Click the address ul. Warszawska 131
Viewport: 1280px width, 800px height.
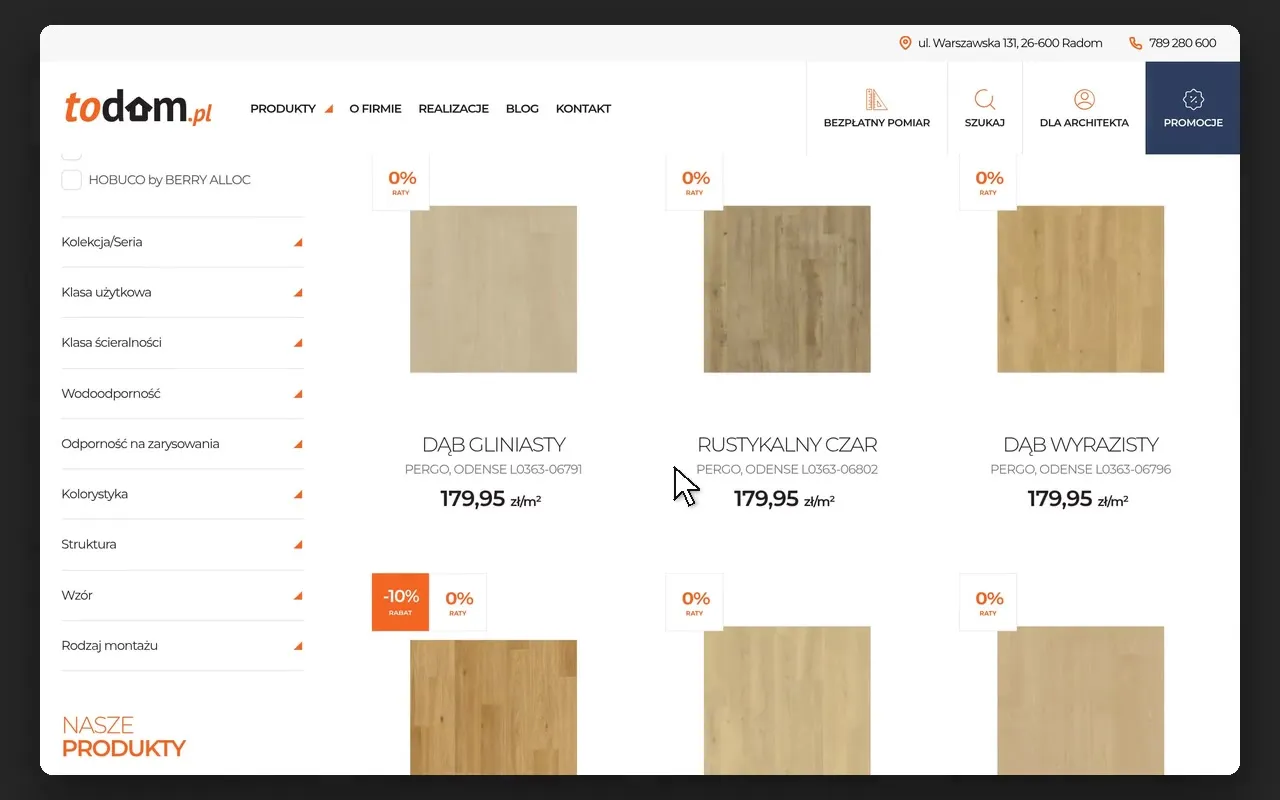[1010, 43]
